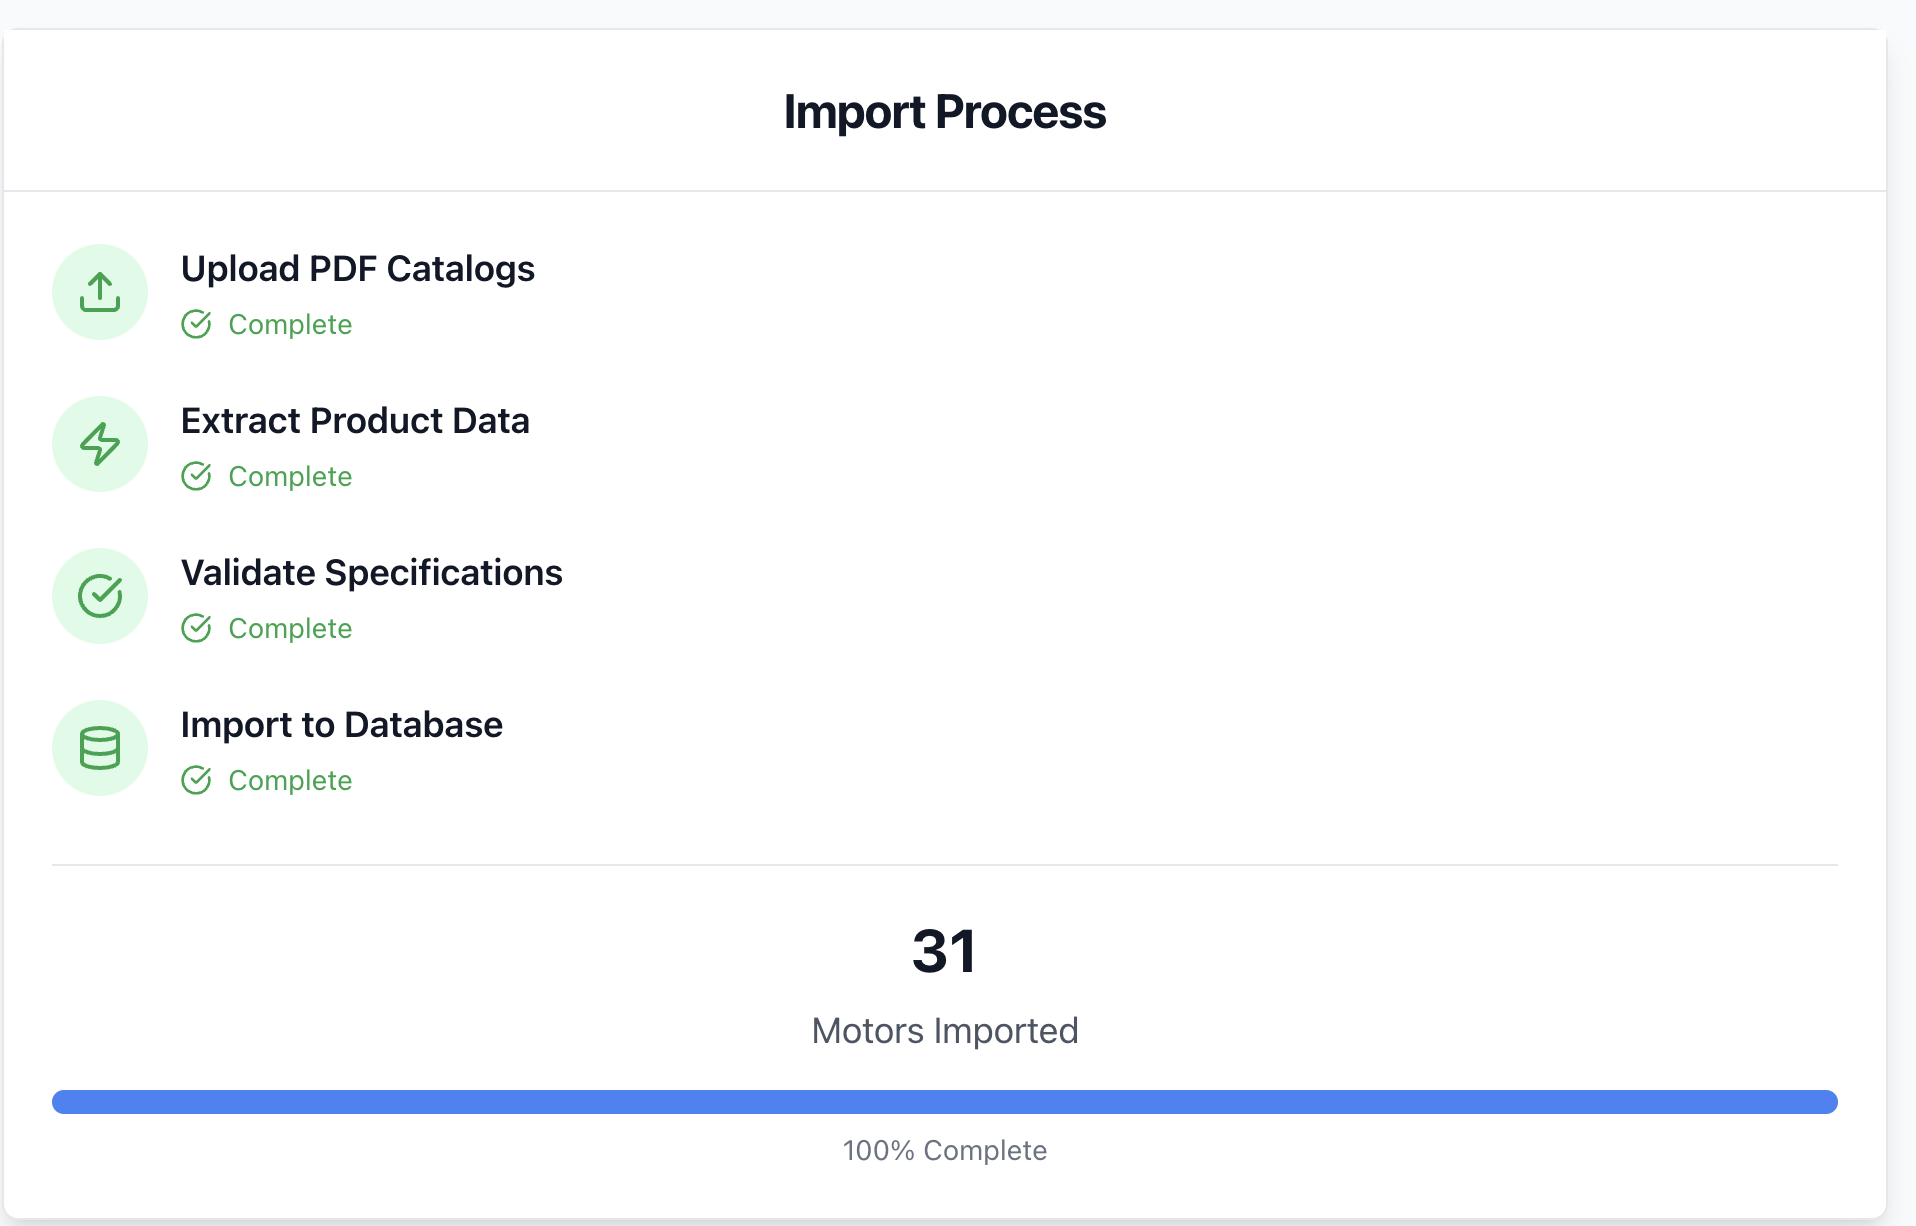Viewport: 1916px width, 1226px height.
Task: Click the '100% Complete' progress text
Action: [x=945, y=1151]
